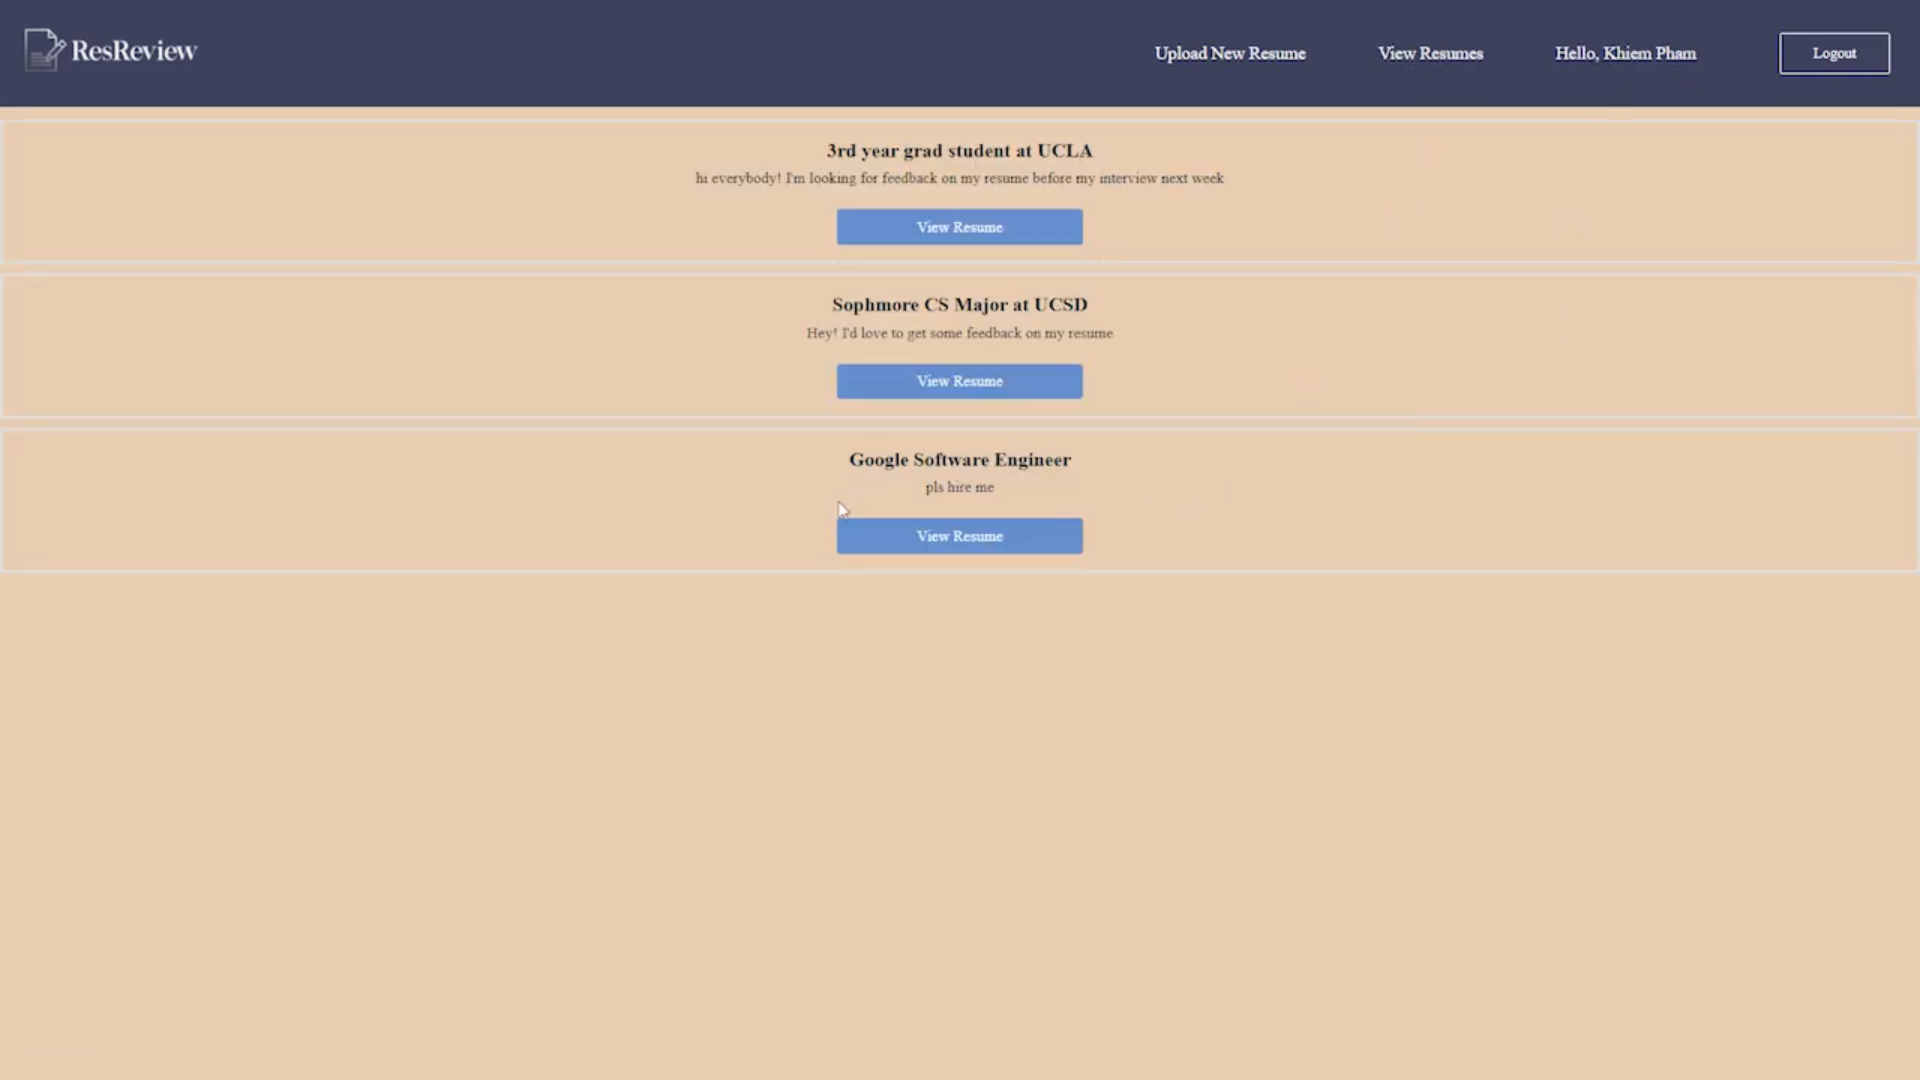The width and height of the screenshot is (1920, 1080).
Task: Click blank tan area below resume list
Action: [960, 820]
